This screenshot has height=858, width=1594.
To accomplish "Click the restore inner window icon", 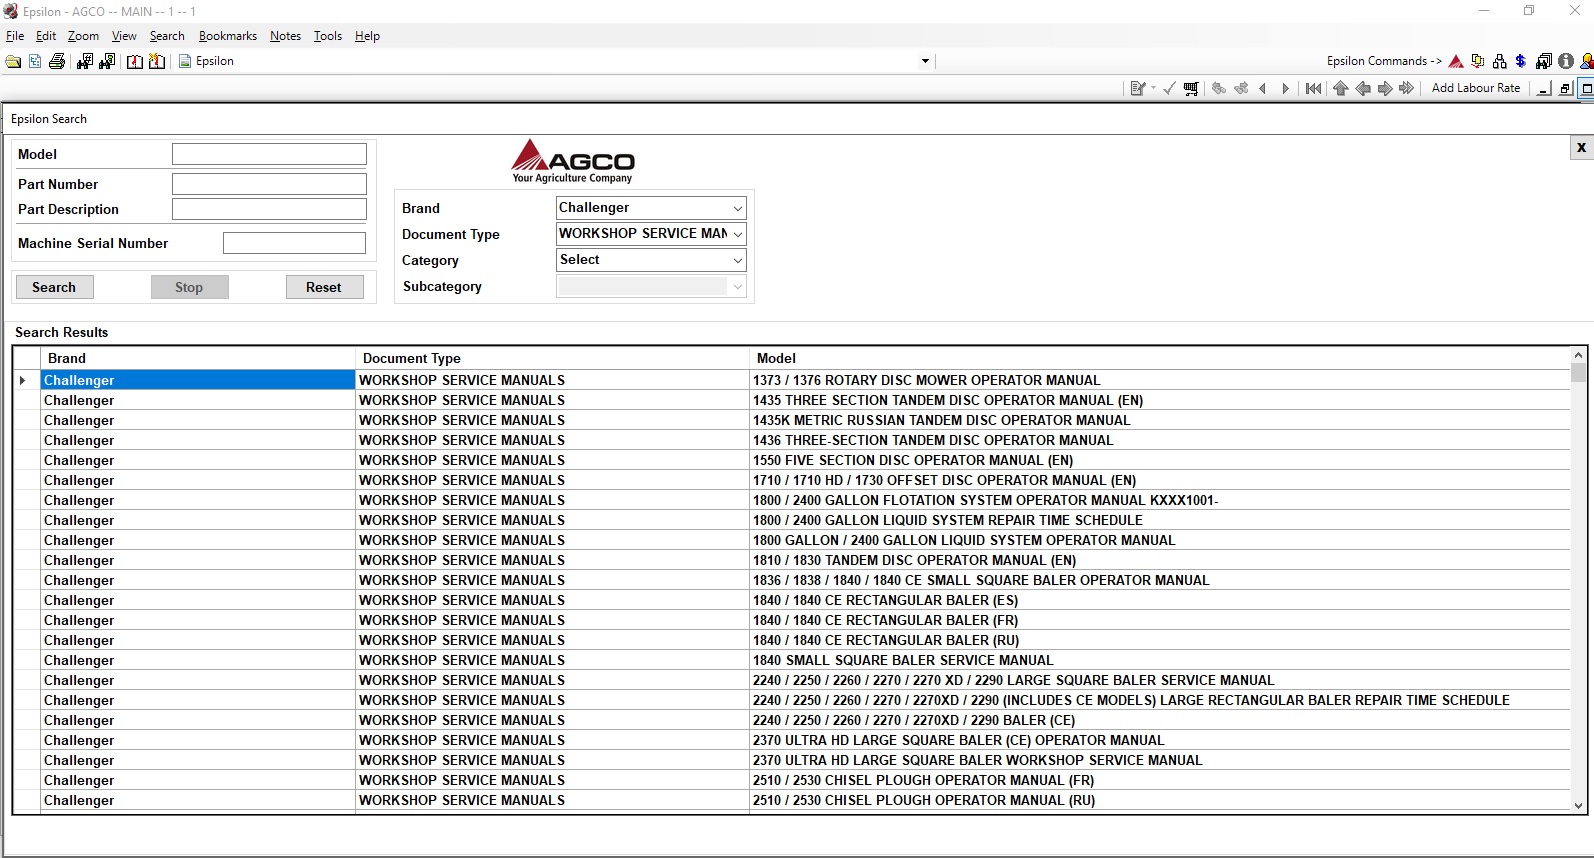I will [1565, 88].
